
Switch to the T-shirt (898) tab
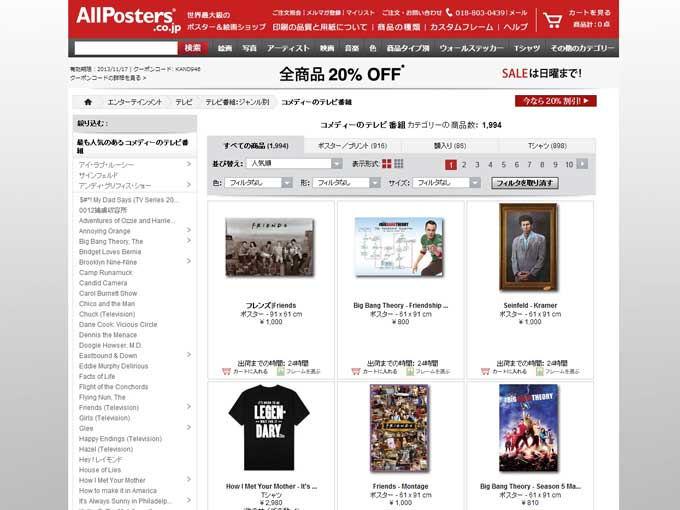pyautogui.click(x=547, y=146)
